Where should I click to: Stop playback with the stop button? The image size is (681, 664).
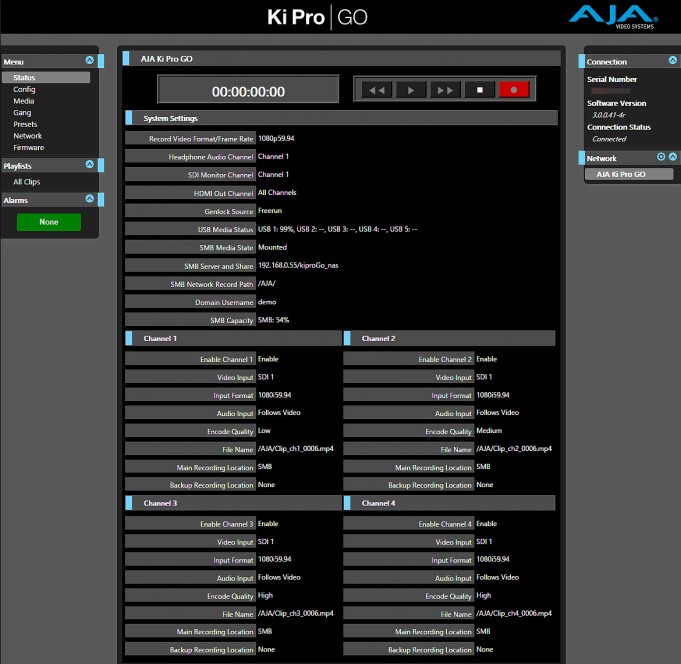point(479,90)
